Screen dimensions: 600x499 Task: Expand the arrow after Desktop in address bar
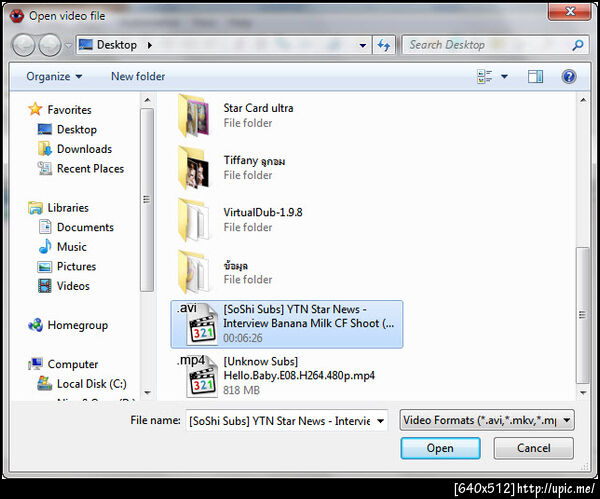[150, 45]
